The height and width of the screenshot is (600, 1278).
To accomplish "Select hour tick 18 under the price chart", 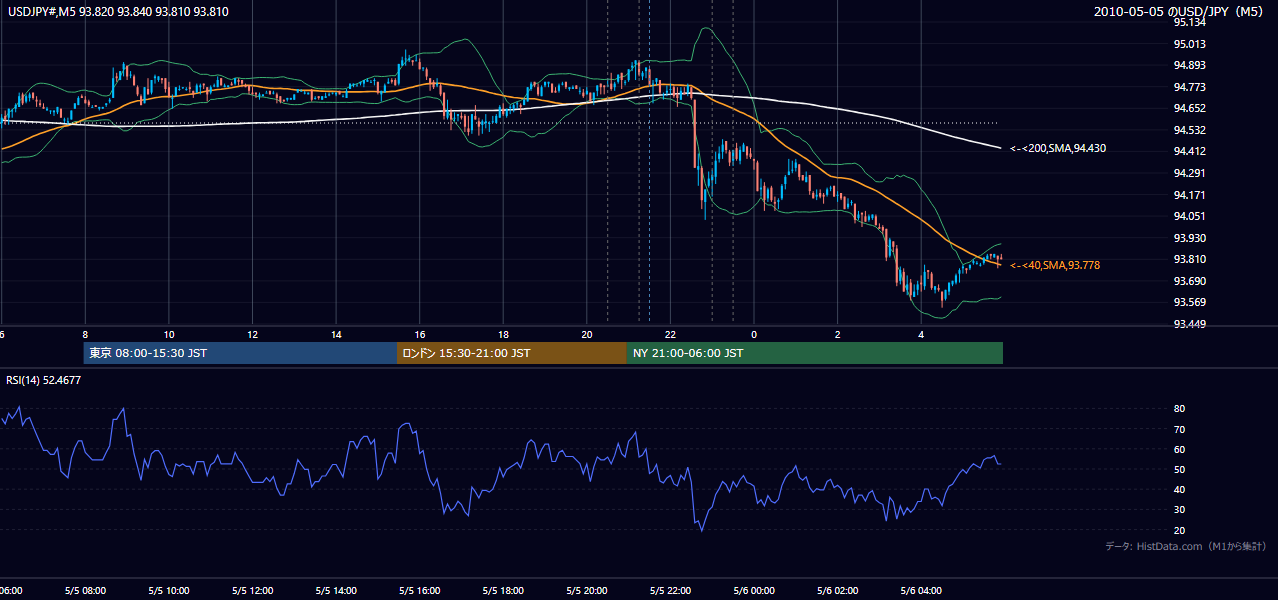I will point(503,334).
